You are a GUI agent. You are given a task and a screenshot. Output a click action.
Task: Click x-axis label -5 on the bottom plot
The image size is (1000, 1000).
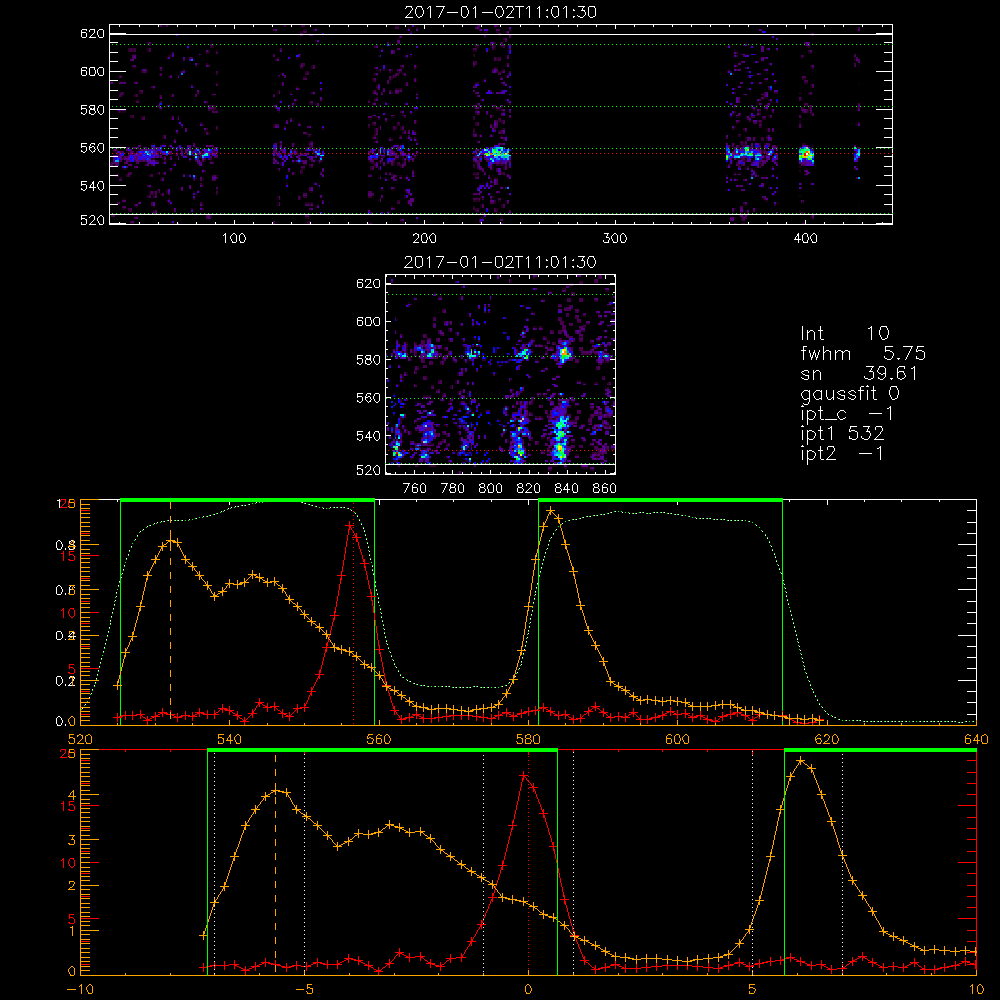[304, 989]
